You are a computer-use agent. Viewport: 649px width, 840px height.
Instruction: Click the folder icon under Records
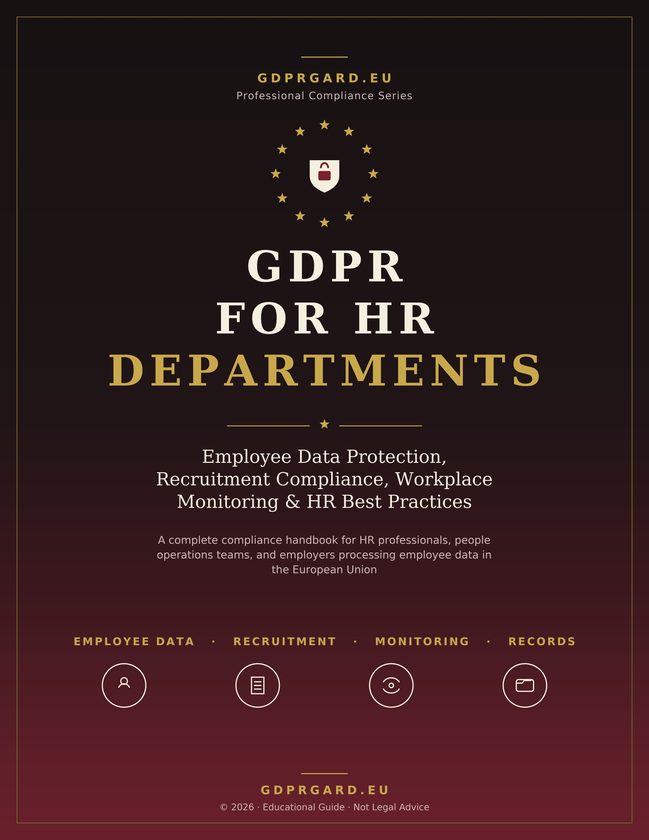[x=525, y=685]
